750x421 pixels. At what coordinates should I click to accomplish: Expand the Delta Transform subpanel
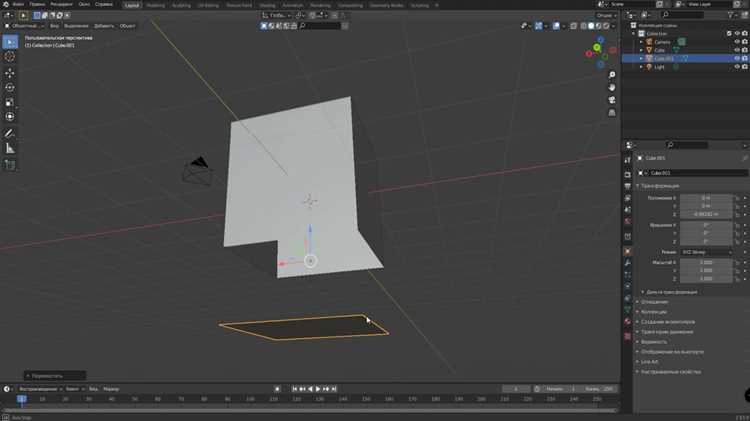671,292
